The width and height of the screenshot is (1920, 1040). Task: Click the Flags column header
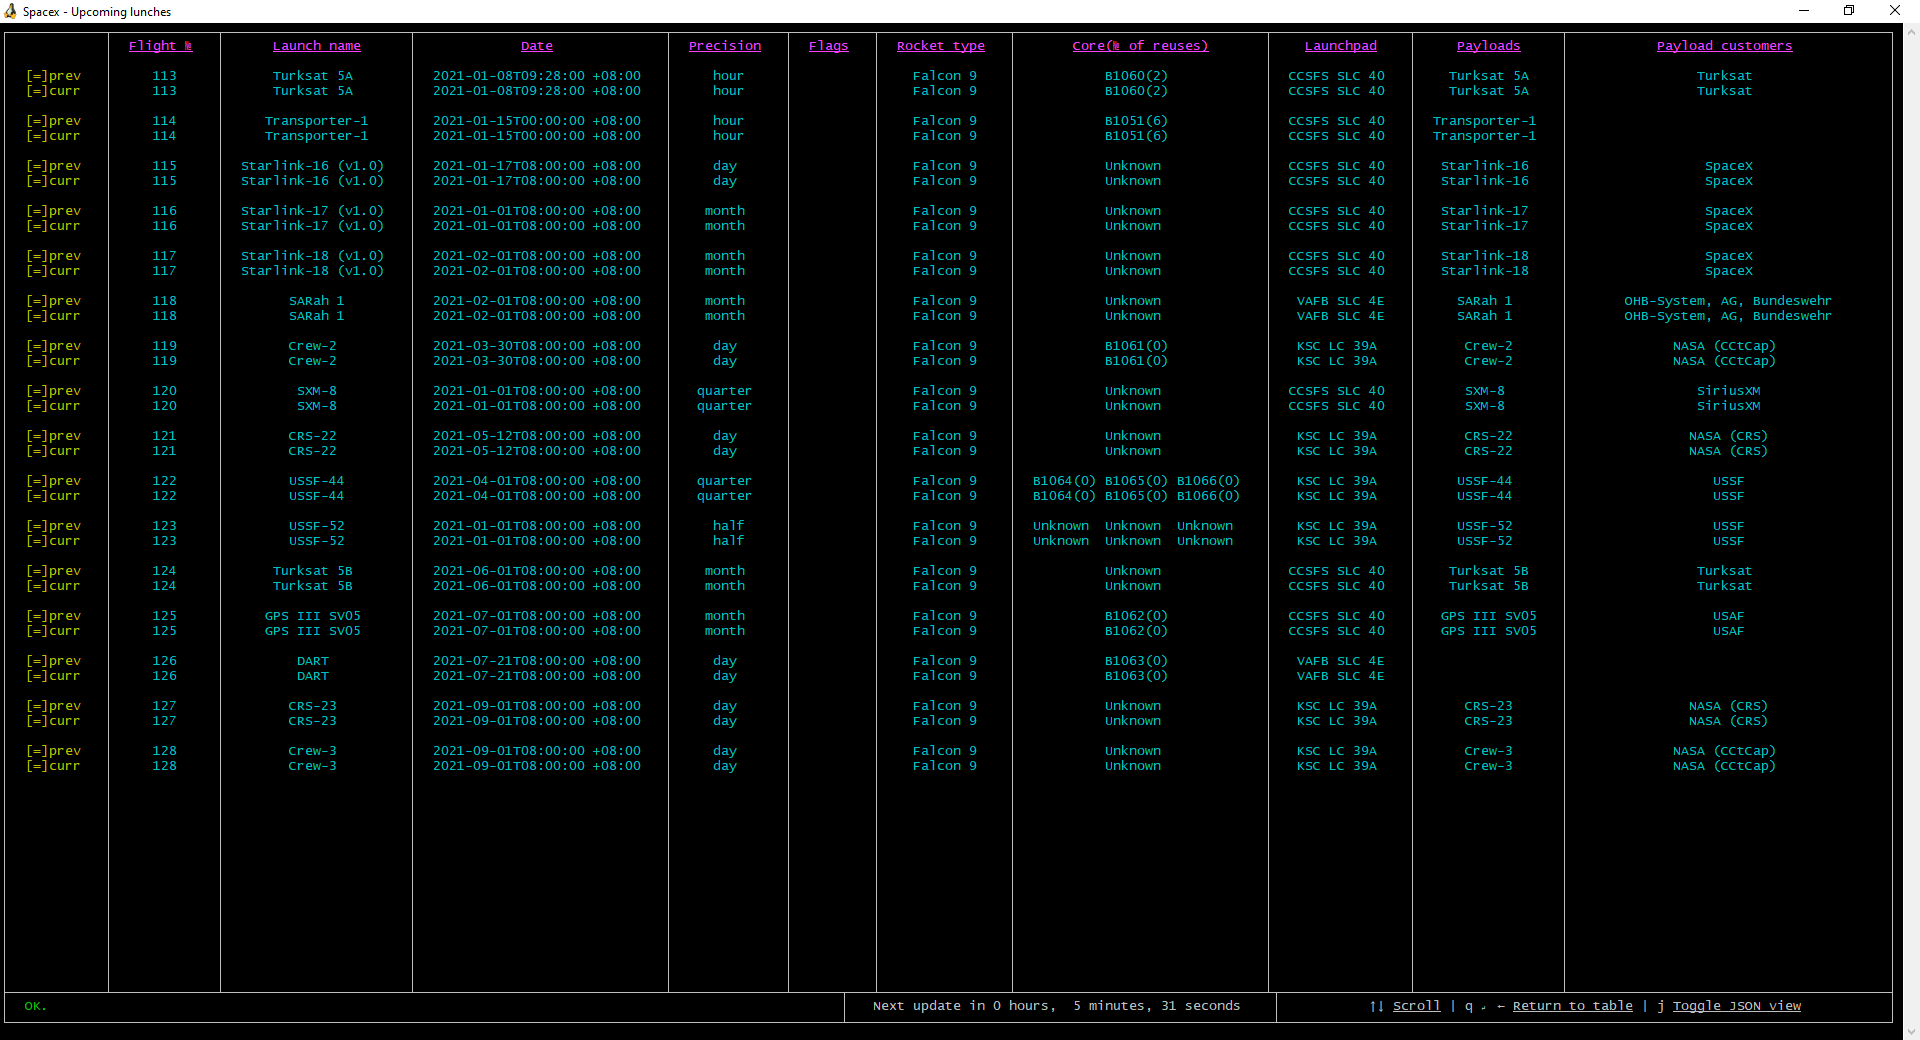[829, 46]
